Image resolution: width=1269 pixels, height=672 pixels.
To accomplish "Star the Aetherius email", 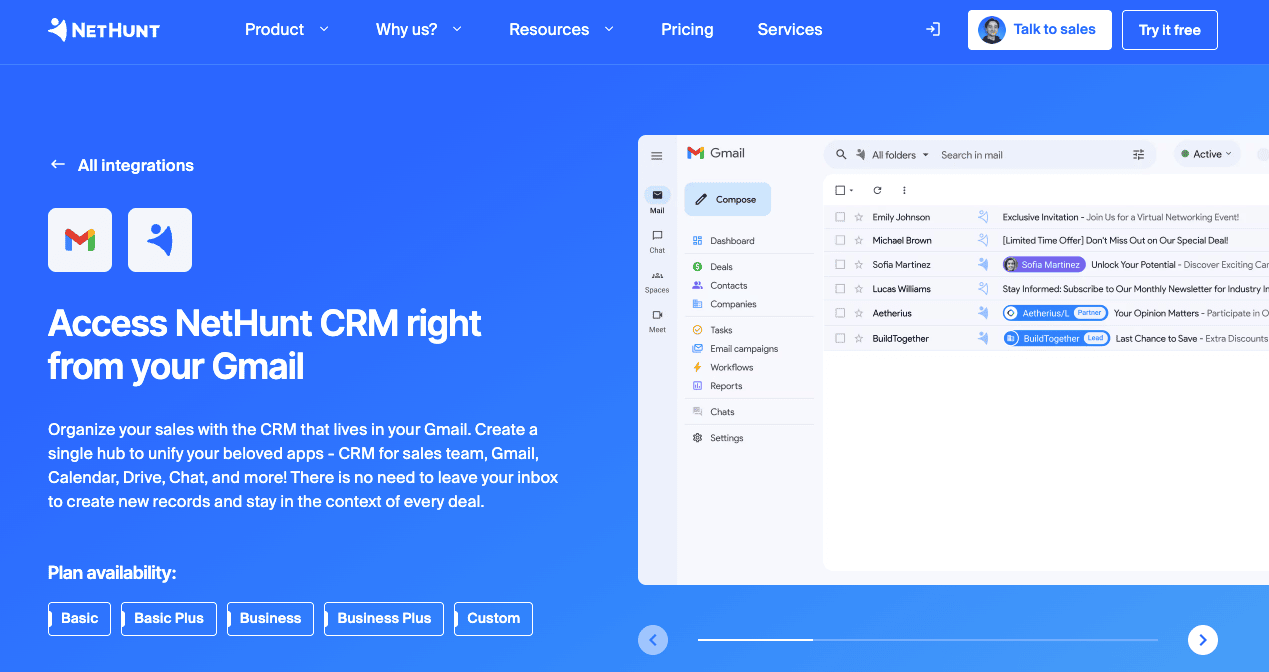I will 858,313.
